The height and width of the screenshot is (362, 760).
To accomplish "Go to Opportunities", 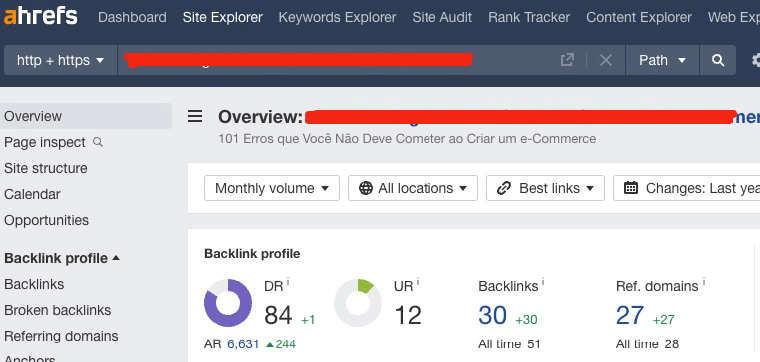I will coord(46,220).
